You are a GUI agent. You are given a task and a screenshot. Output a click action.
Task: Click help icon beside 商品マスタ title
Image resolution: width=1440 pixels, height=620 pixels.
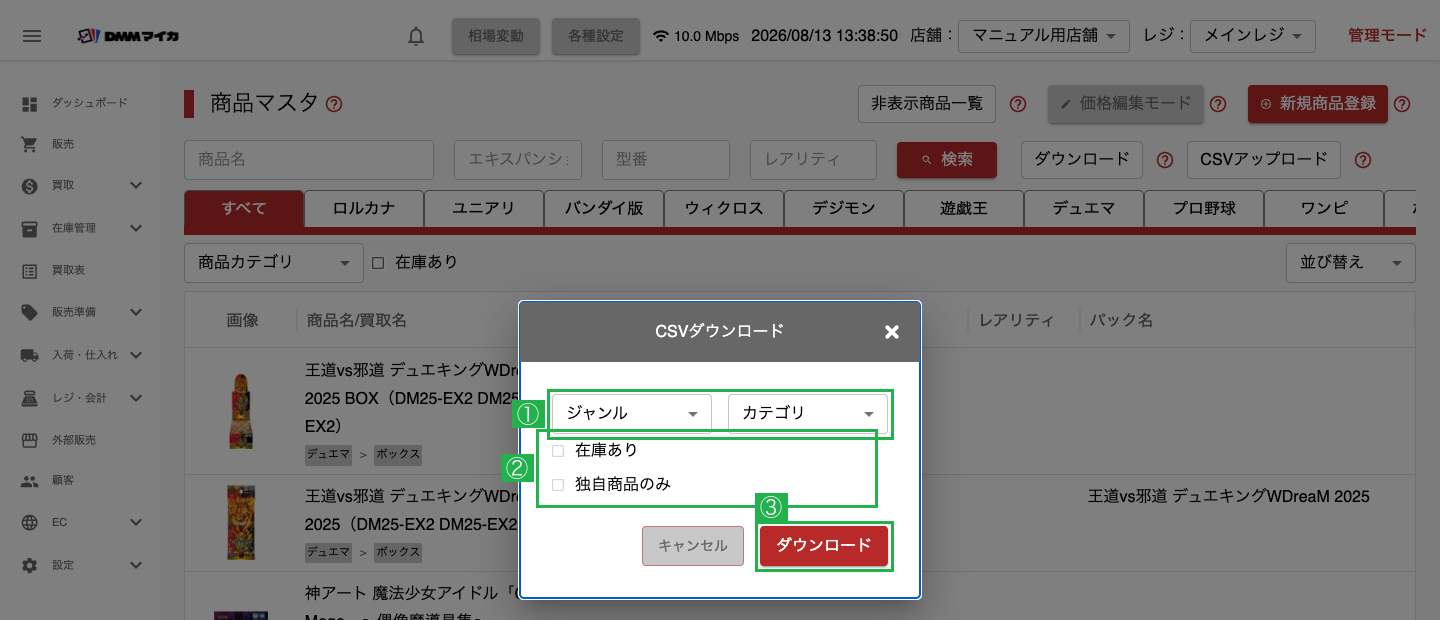(334, 104)
